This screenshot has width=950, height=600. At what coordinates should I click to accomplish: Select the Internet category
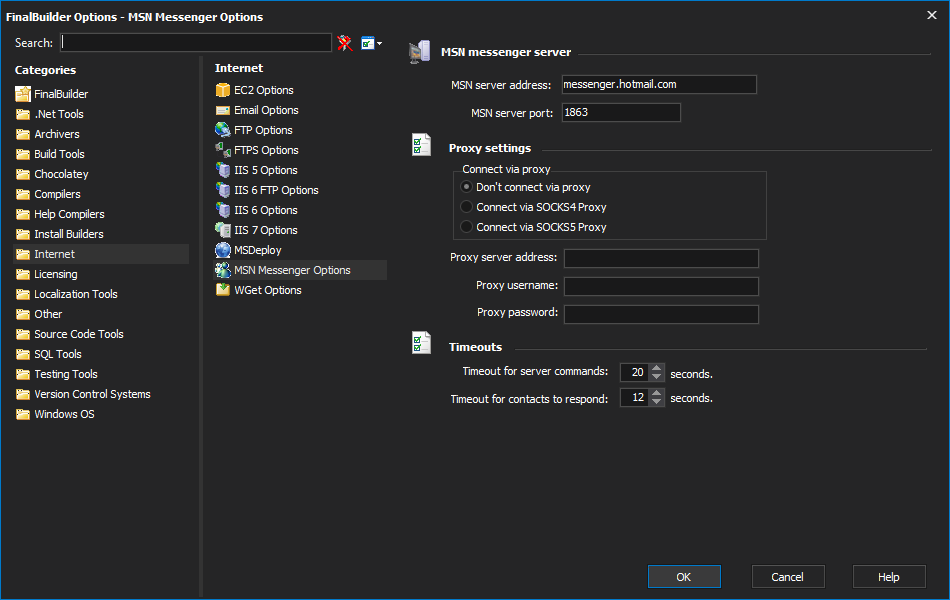101,254
